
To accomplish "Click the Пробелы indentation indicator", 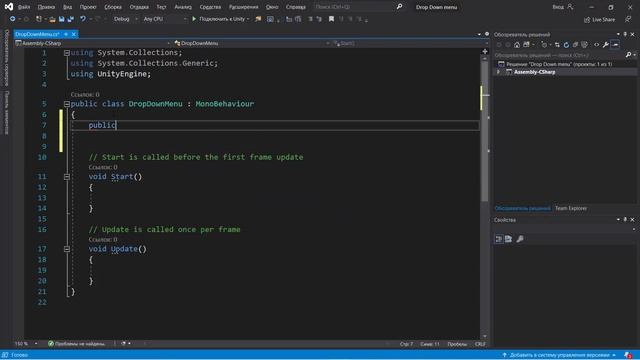I will tap(457, 344).
